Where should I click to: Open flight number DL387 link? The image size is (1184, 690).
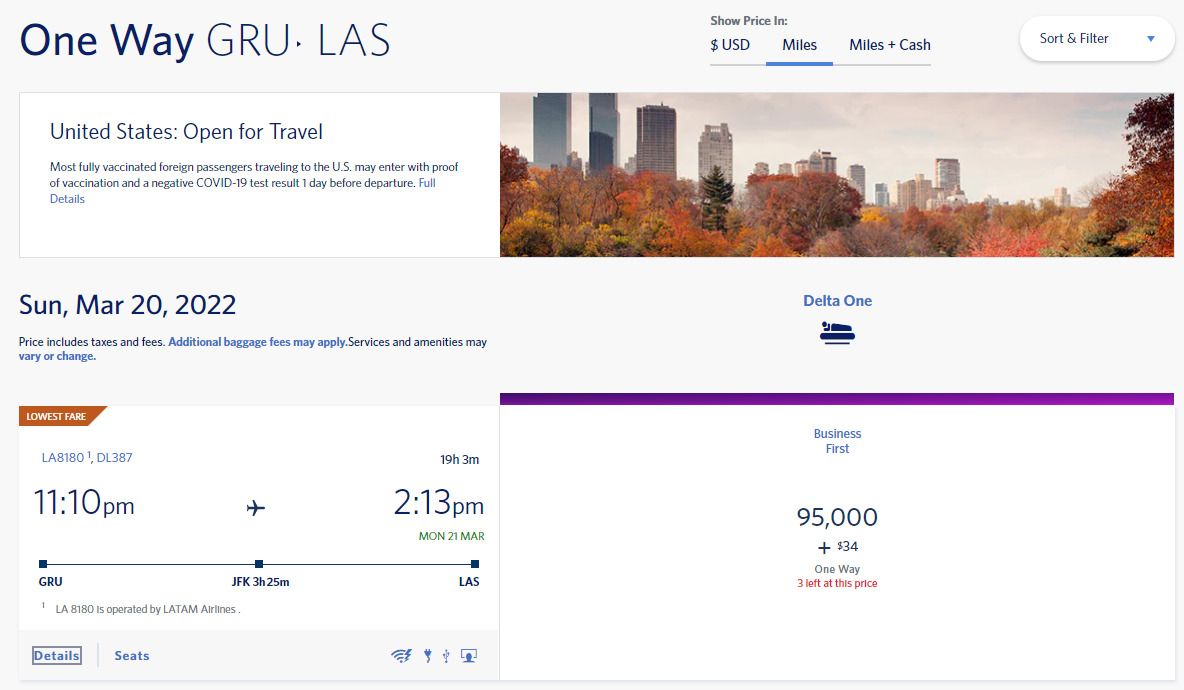114,457
